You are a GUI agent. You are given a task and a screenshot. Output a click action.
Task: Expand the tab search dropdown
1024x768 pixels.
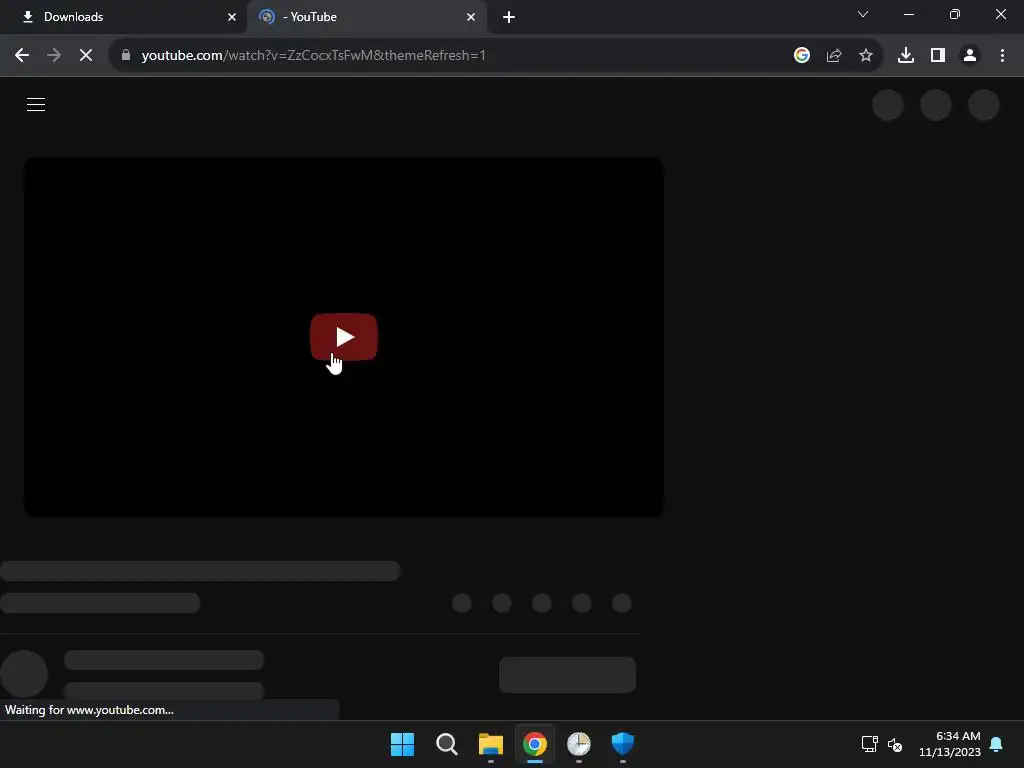click(863, 14)
